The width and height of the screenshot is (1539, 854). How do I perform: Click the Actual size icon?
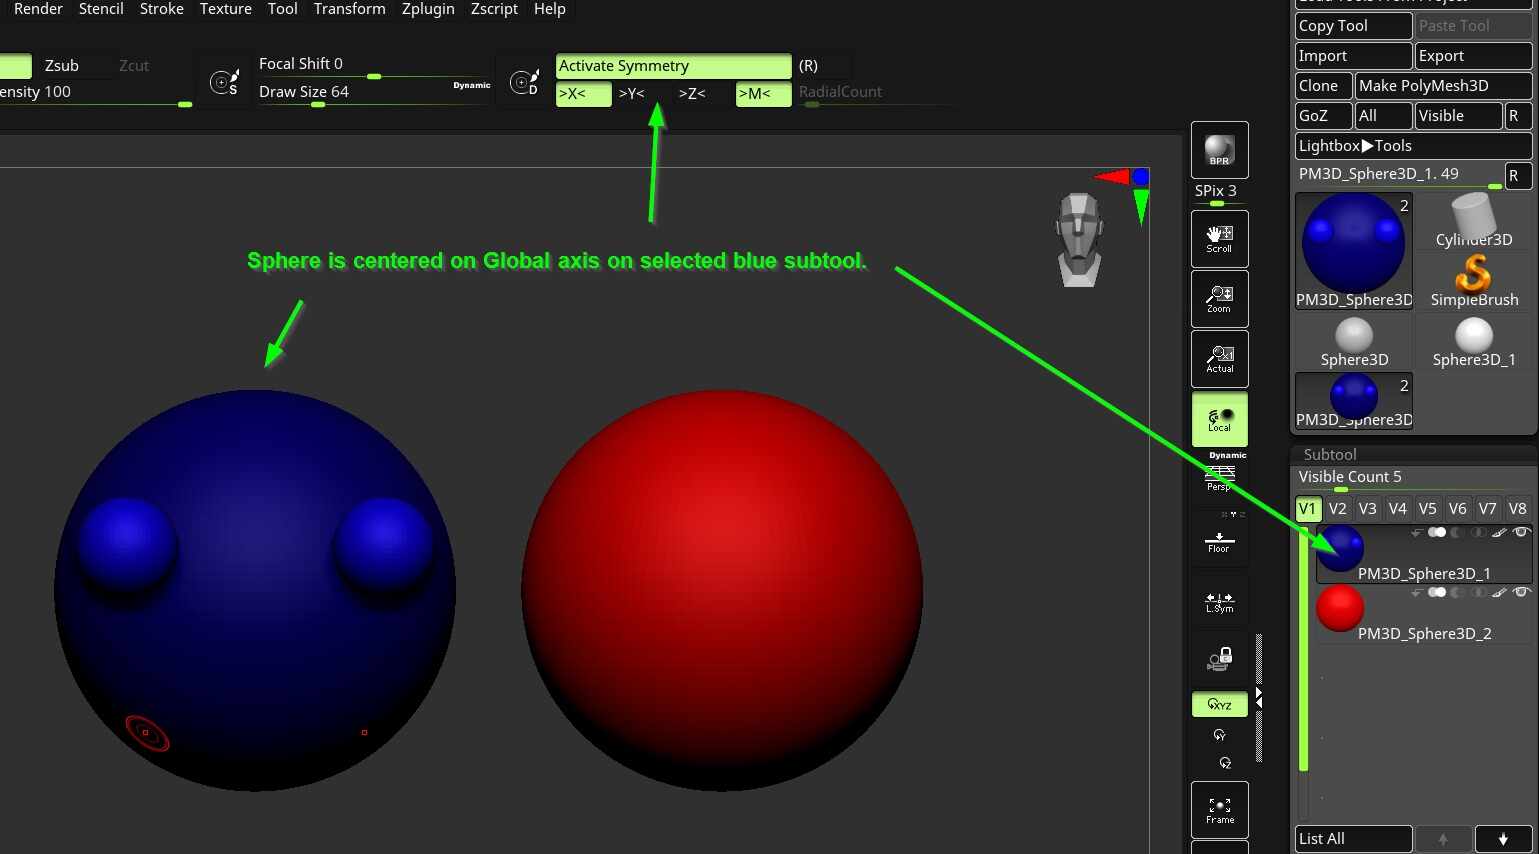pyautogui.click(x=1219, y=359)
